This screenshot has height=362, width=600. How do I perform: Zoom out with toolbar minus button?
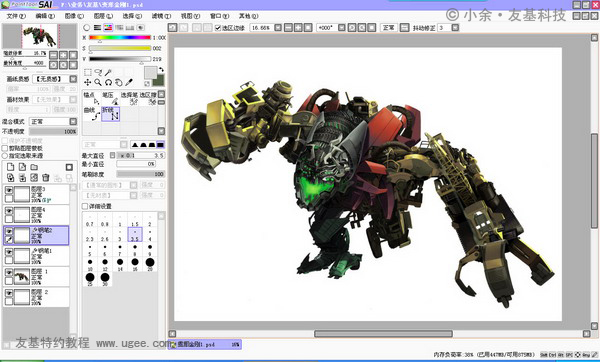tap(288, 28)
